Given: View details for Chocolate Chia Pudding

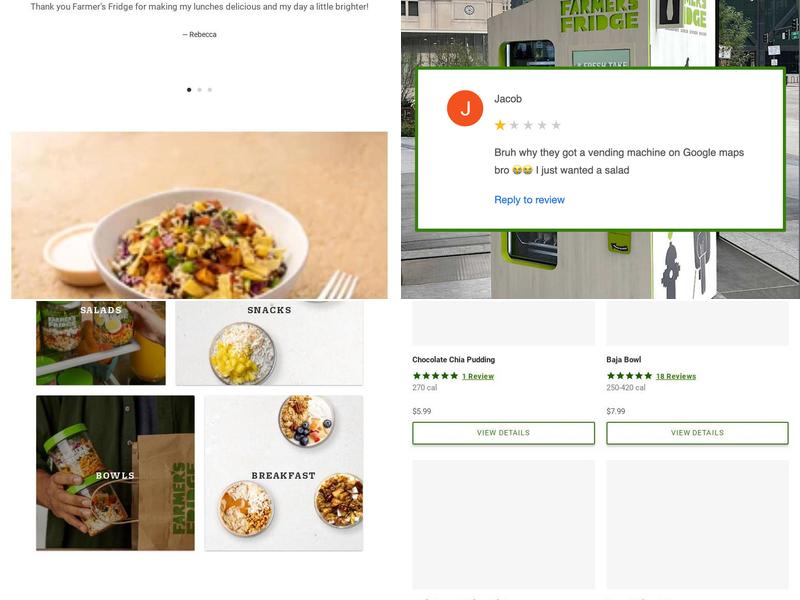Looking at the screenshot, I should [x=504, y=433].
